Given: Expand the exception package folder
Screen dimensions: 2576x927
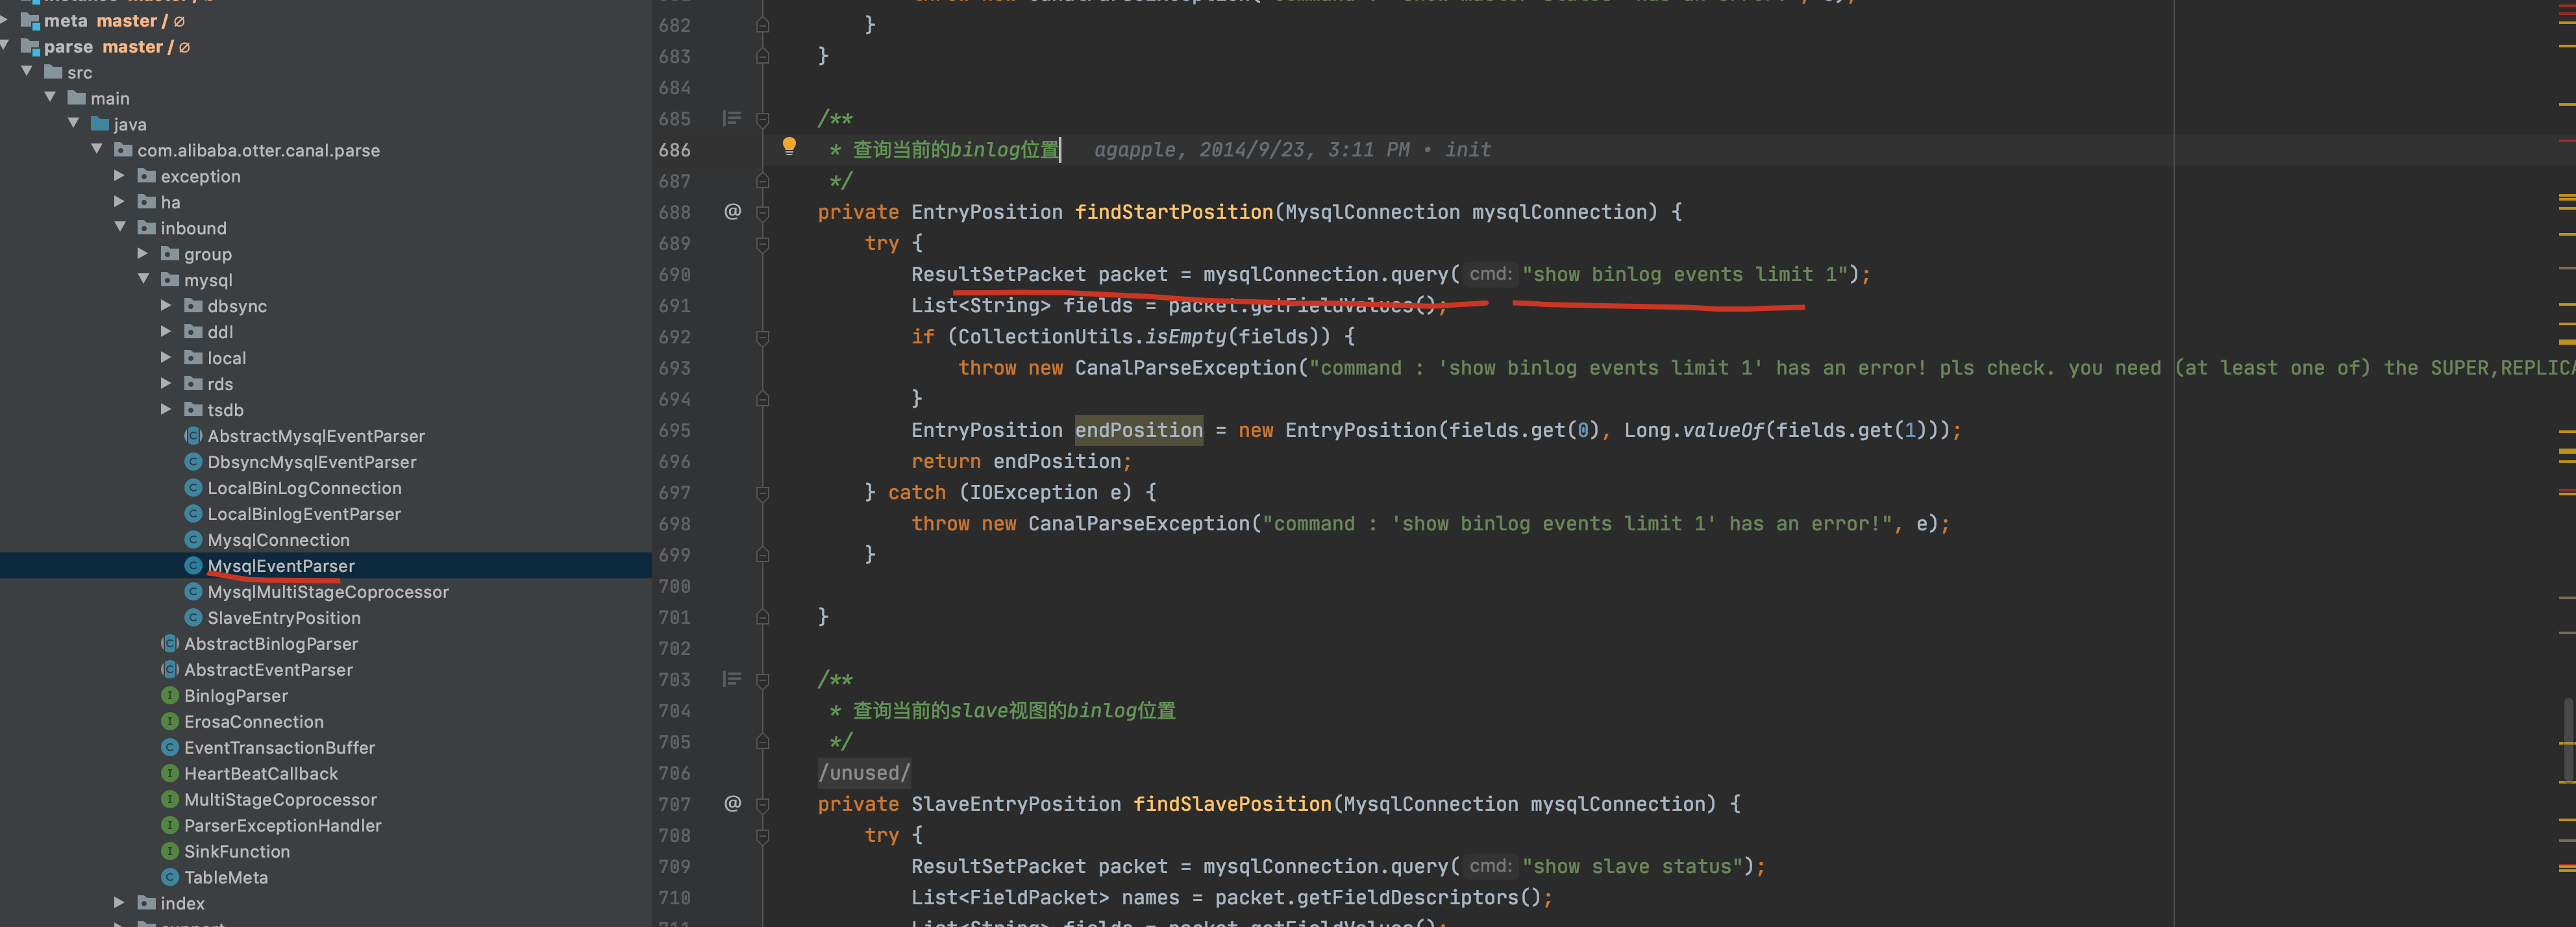Looking at the screenshot, I should click(x=119, y=176).
